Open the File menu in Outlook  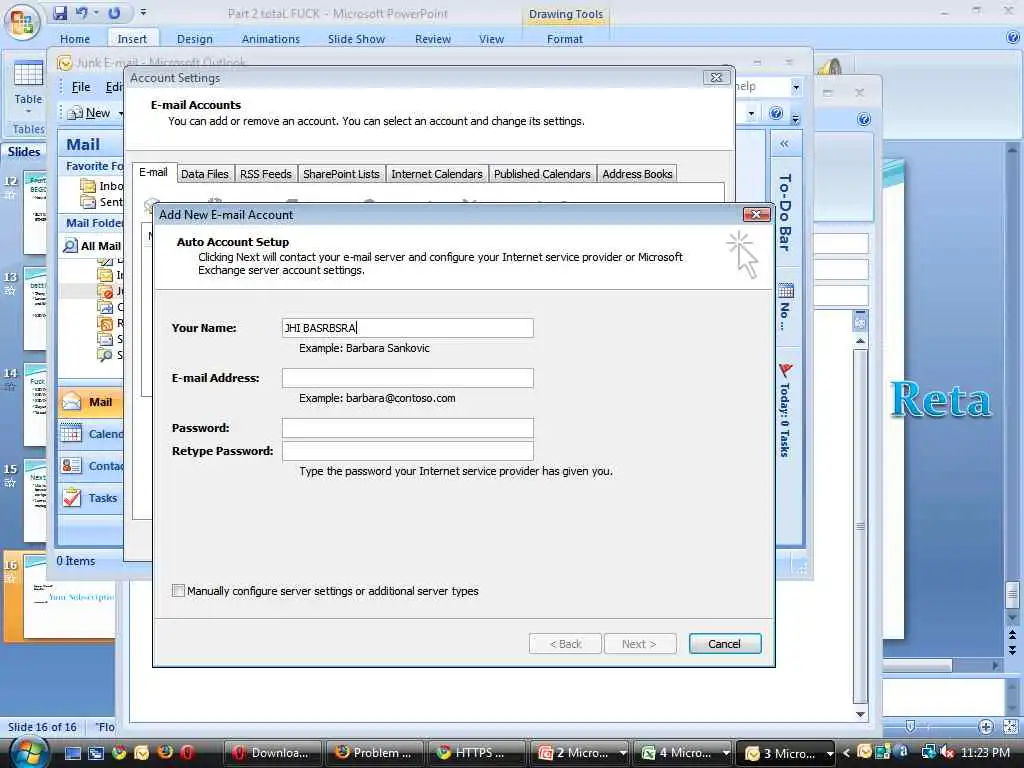pos(81,87)
